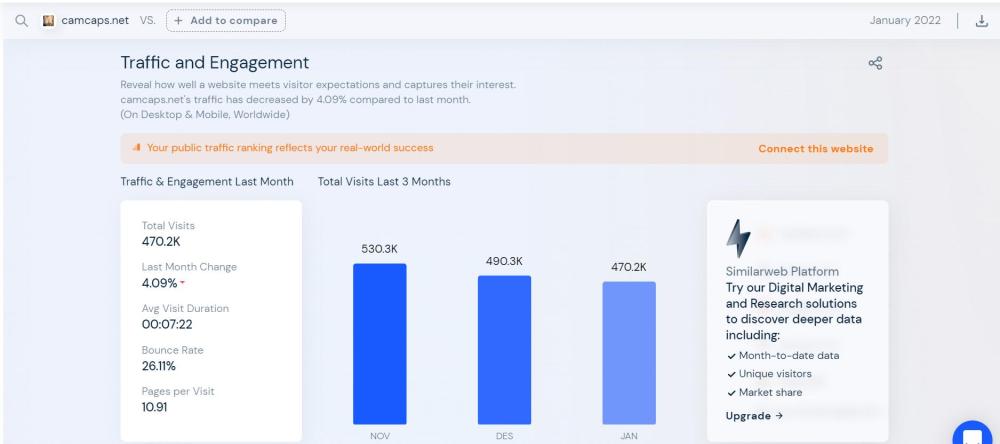
Task: Open the chat widget bubble
Action: 971,434
